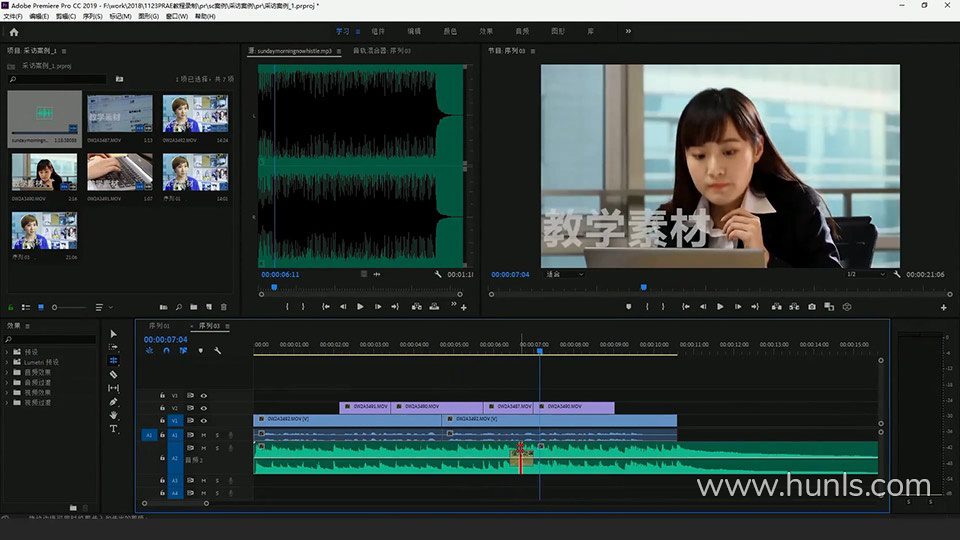Select the Hand tool
The height and width of the screenshot is (540, 960).
click(x=113, y=415)
